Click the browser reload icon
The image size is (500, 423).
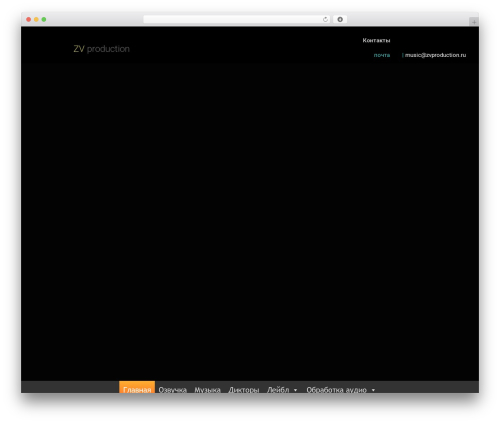(x=325, y=19)
